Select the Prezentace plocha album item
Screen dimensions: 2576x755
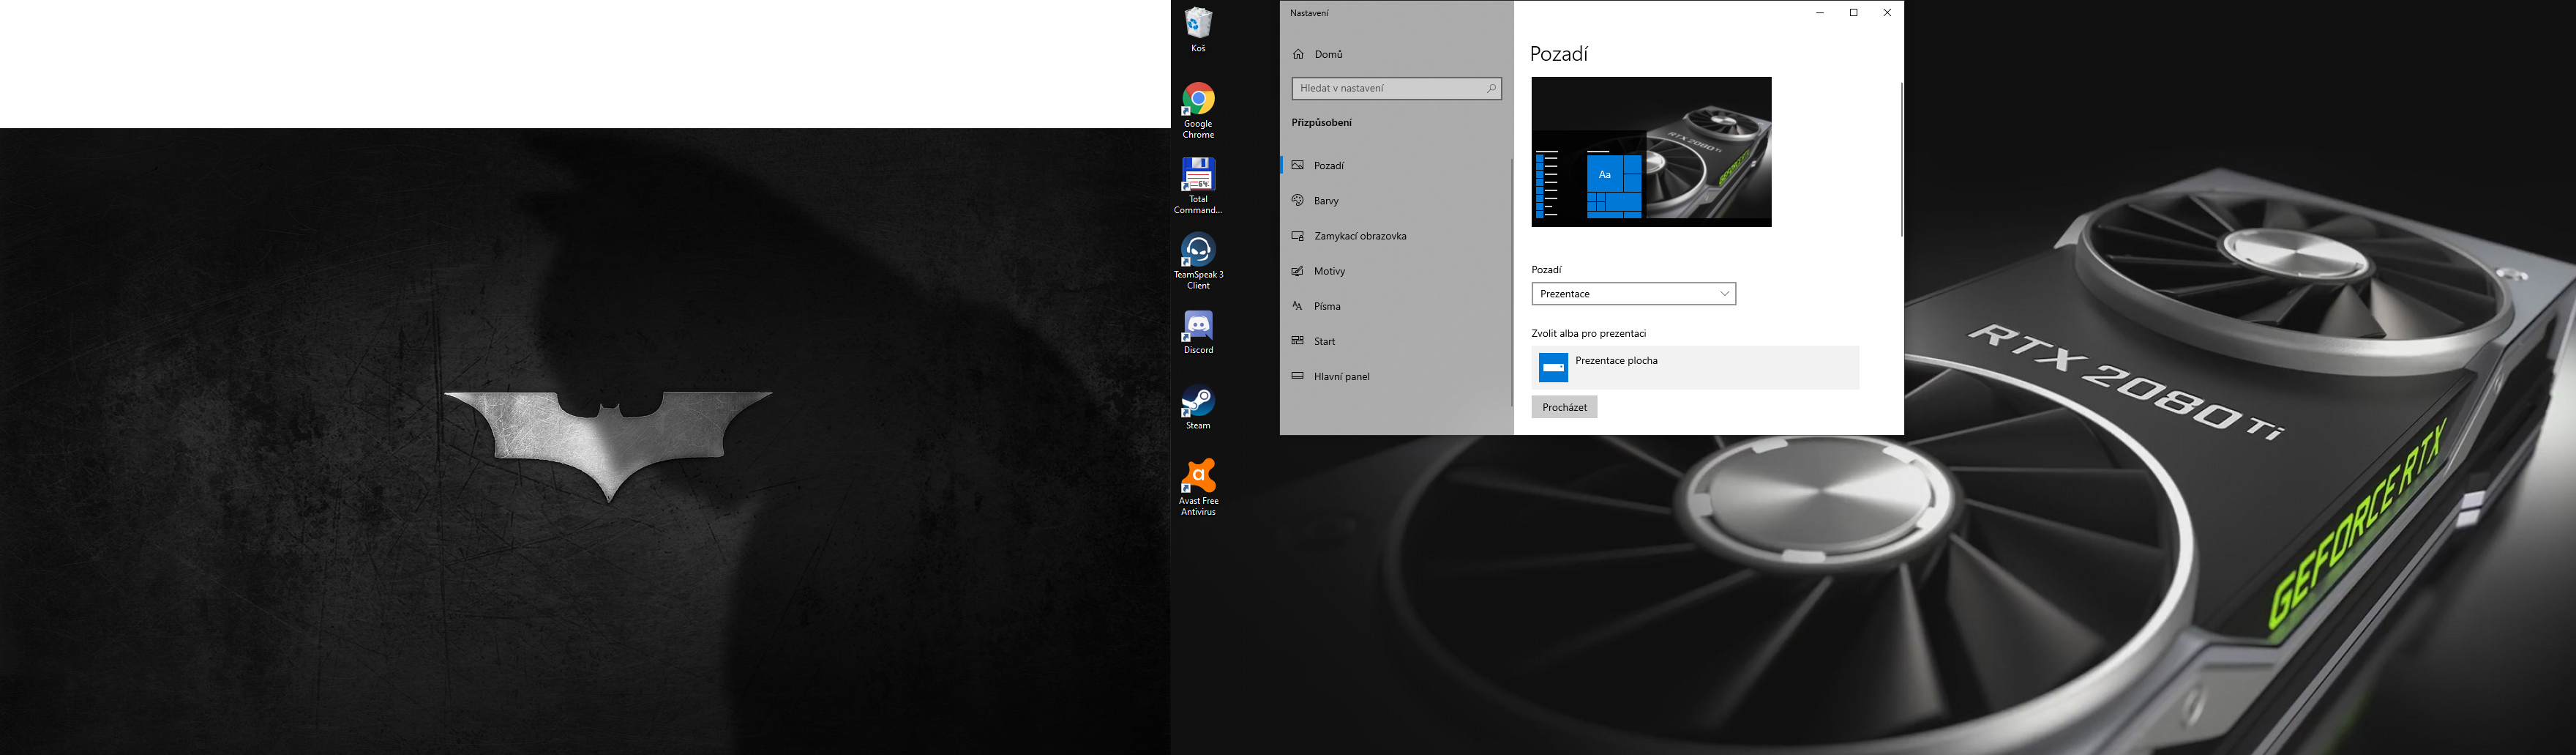(1694, 367)
